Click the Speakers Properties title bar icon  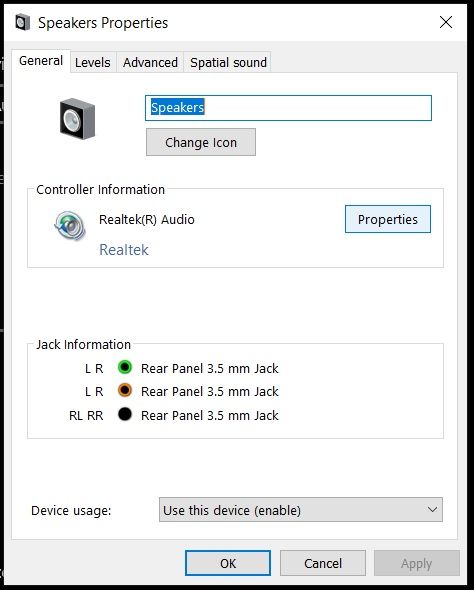click(x=22, y=22)
